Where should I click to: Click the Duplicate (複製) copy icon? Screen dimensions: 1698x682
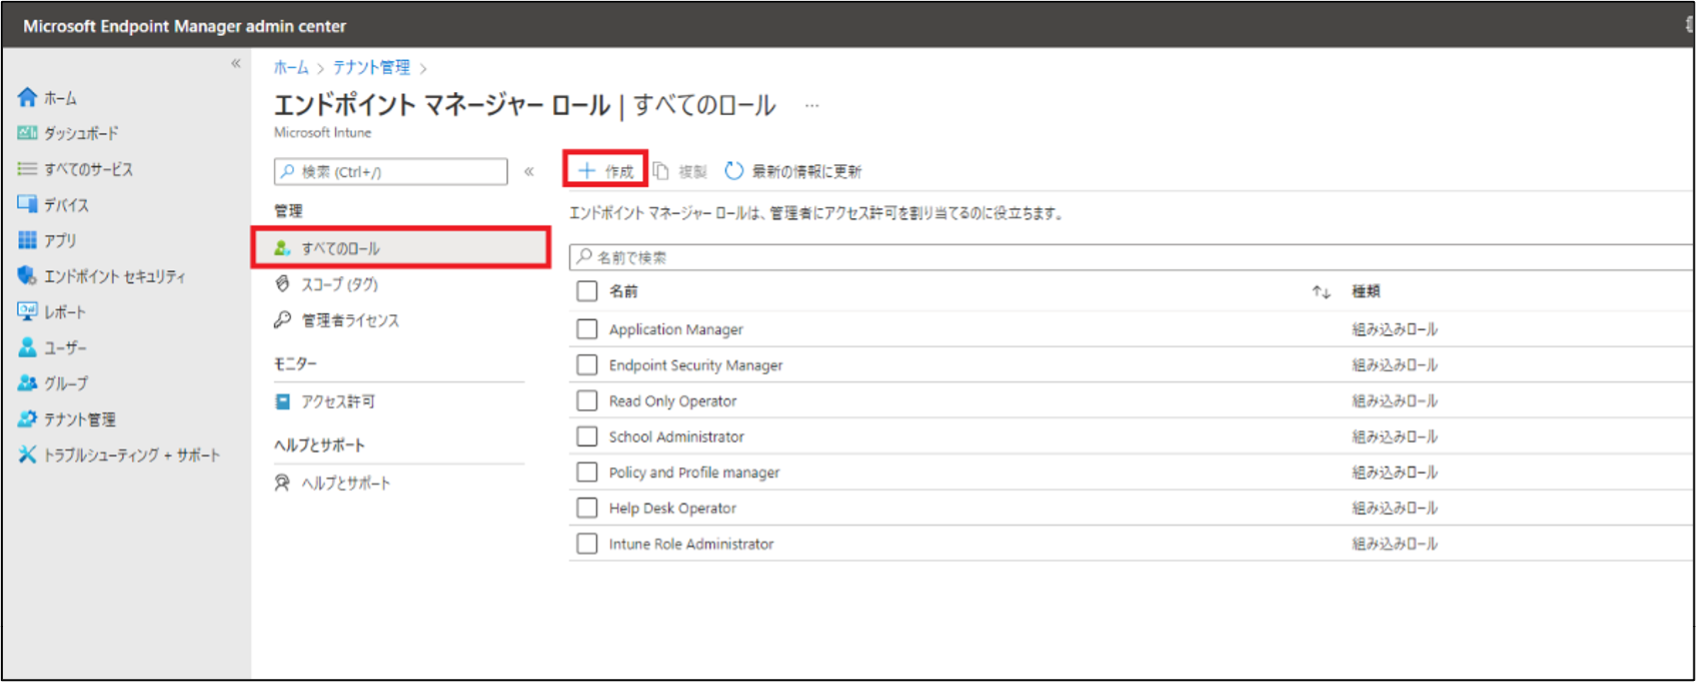click(661, 171)
